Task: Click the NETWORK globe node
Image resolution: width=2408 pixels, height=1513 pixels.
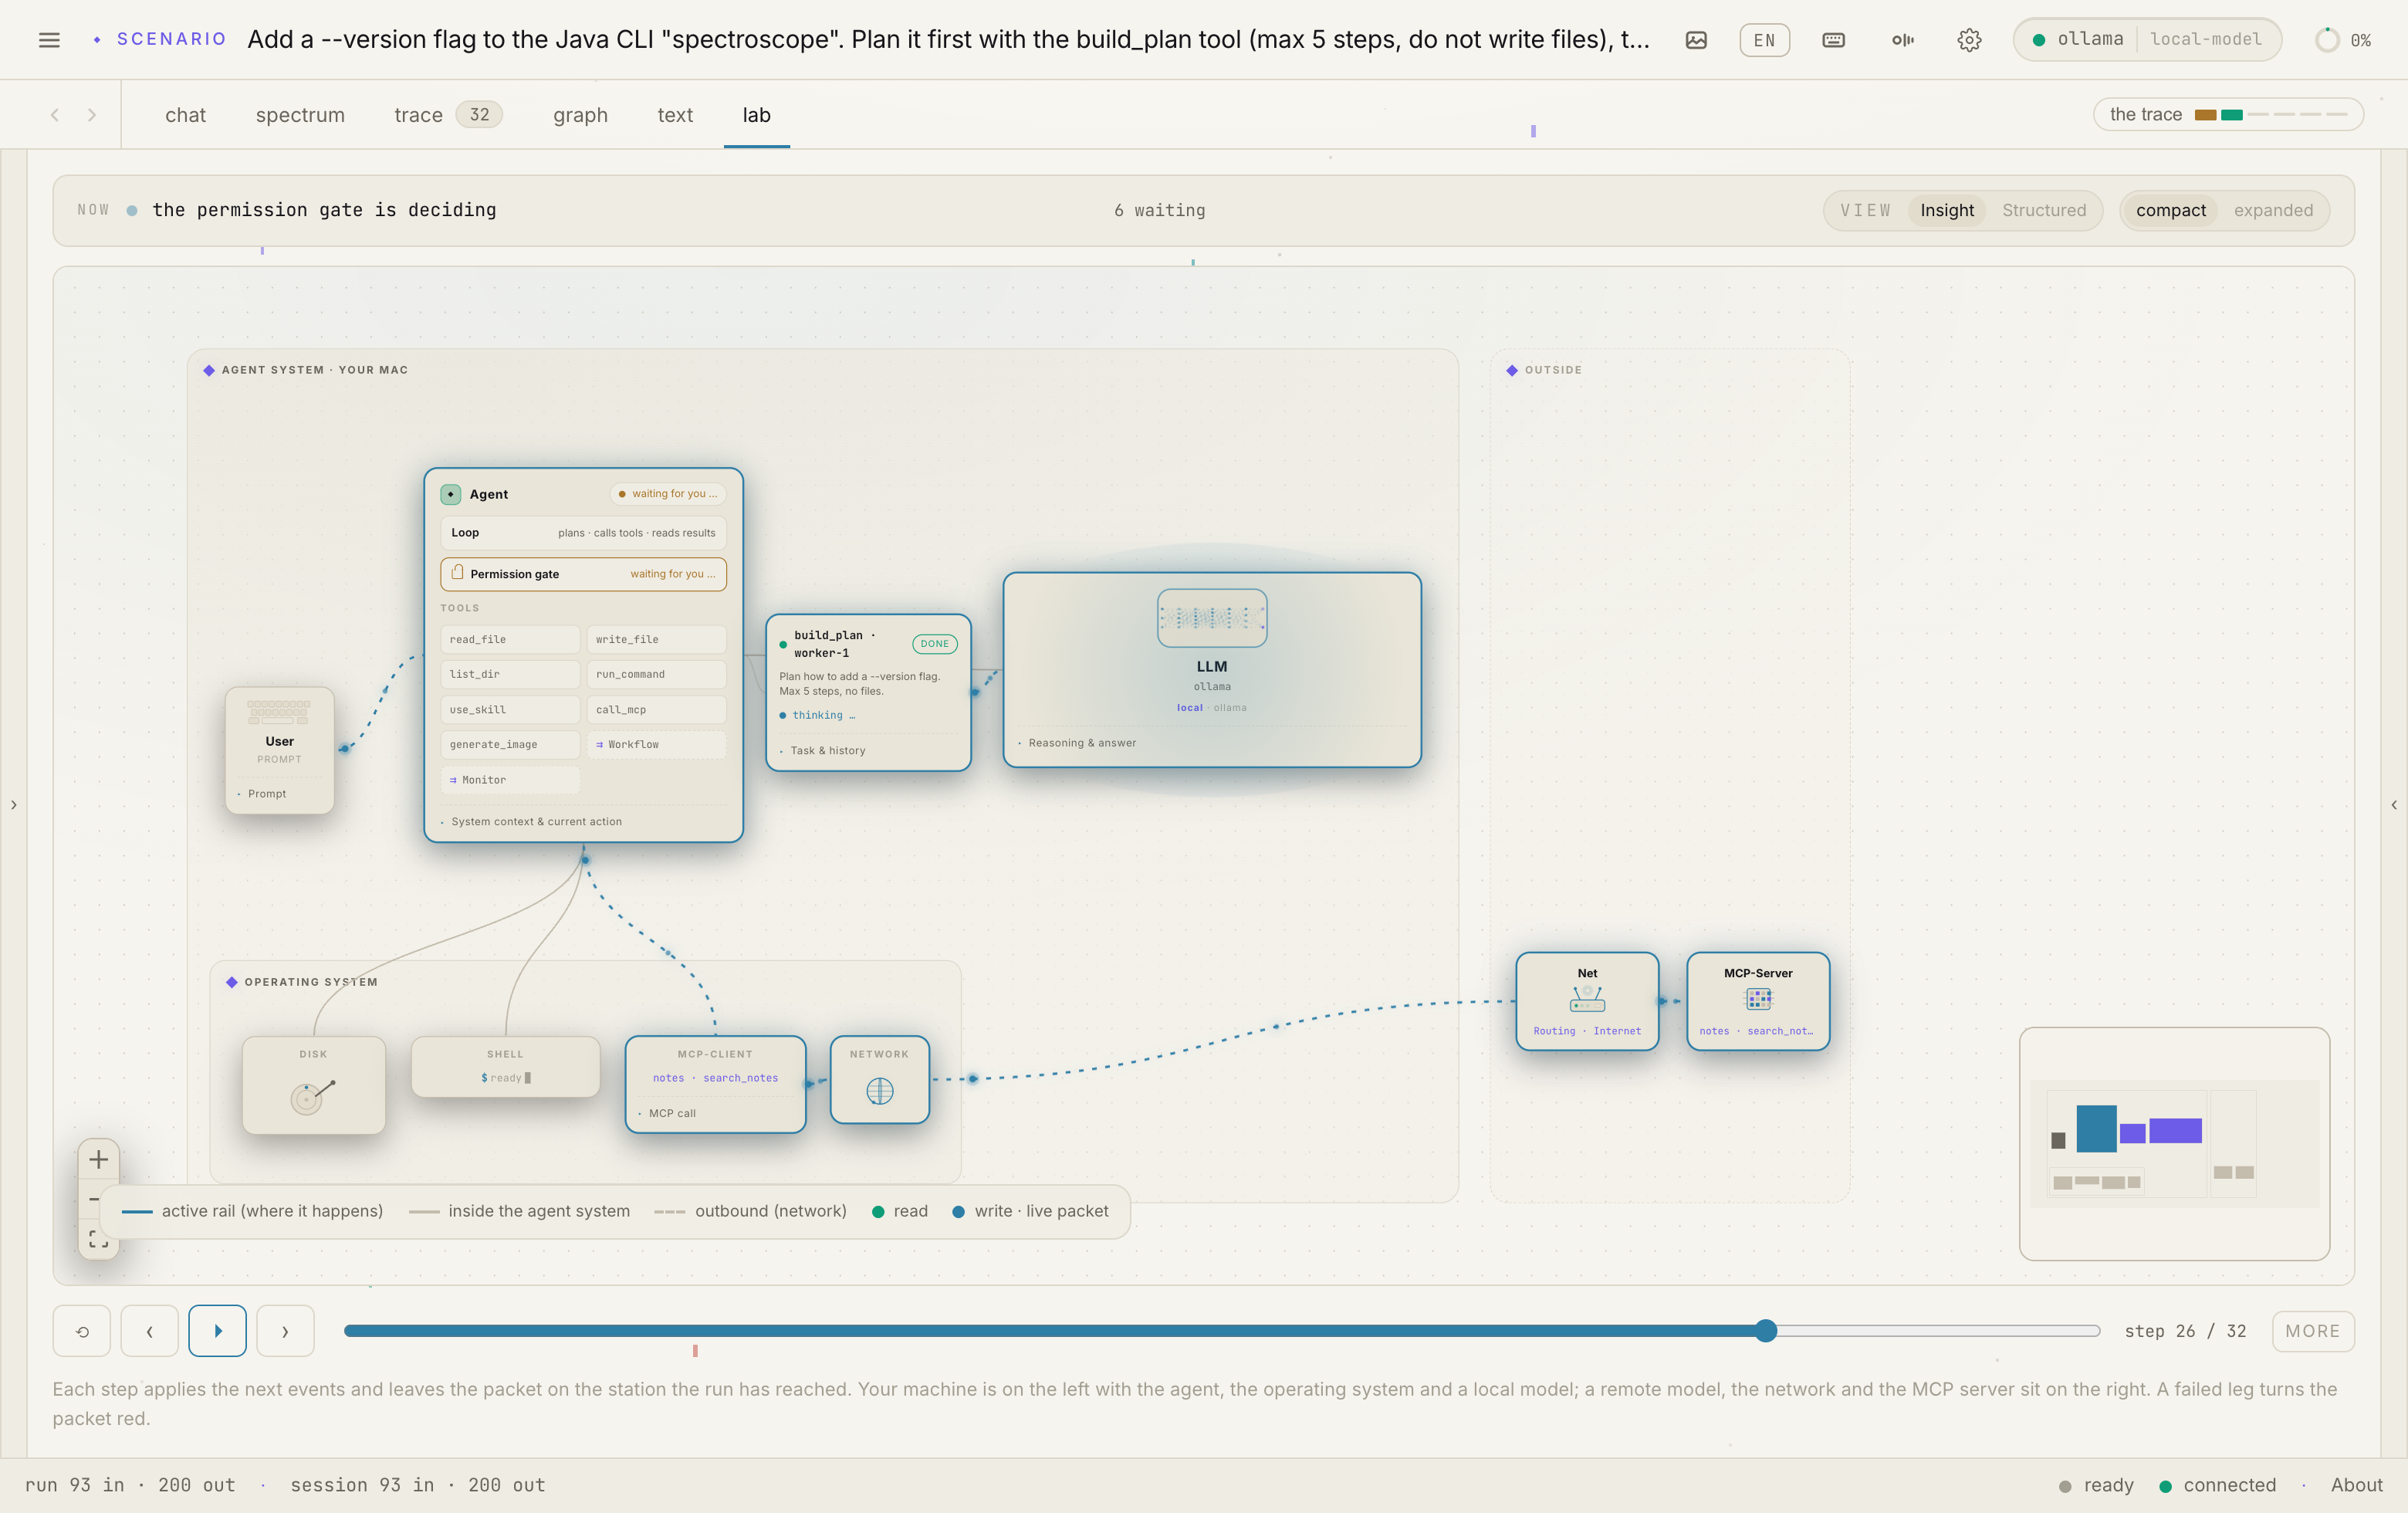Action: (879, 1080)
